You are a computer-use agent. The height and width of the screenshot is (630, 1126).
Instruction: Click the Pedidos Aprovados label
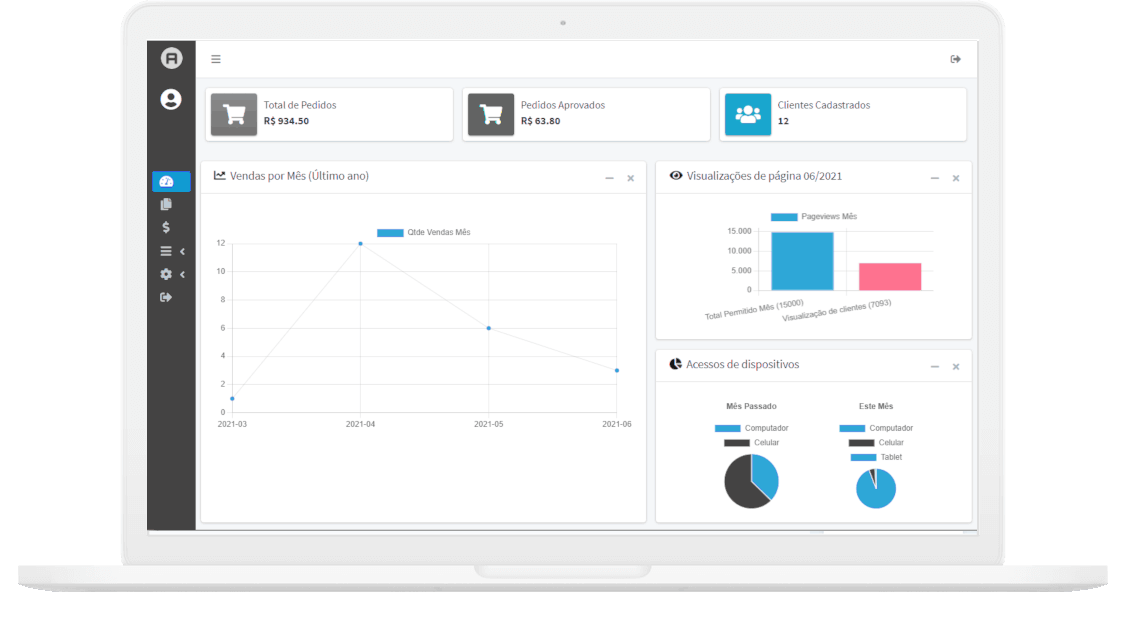click(x=562, y=105)
